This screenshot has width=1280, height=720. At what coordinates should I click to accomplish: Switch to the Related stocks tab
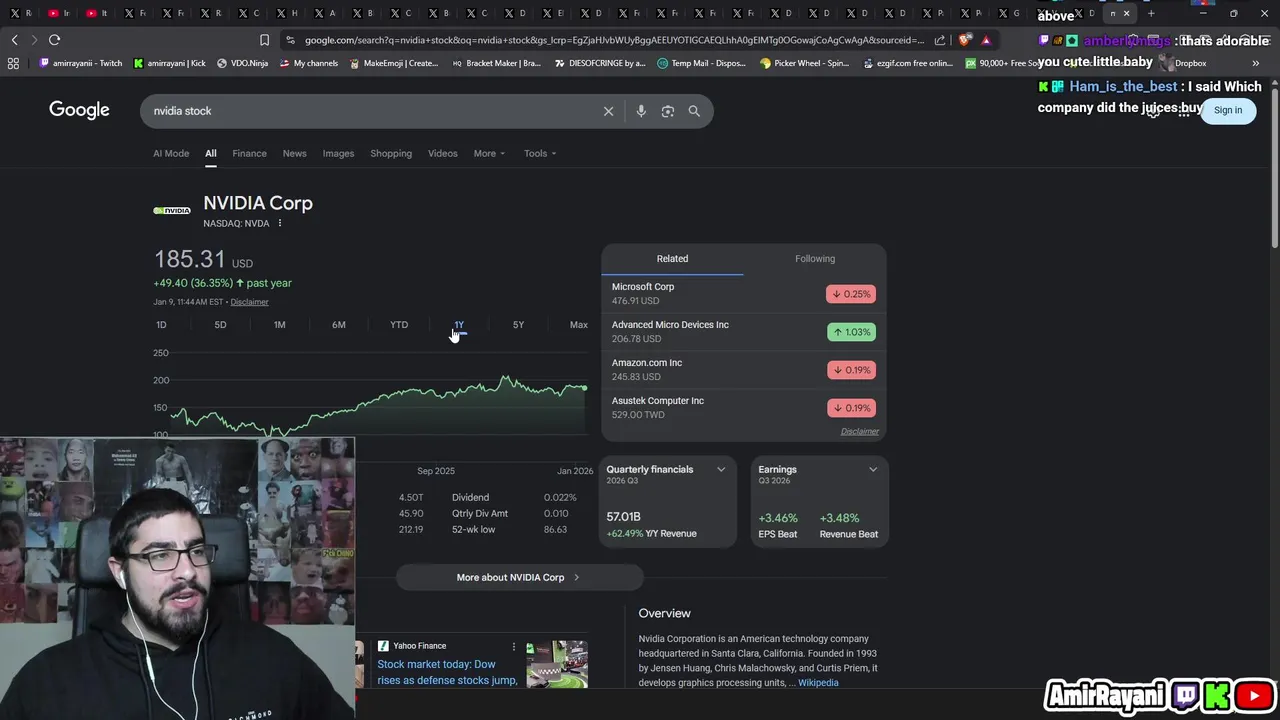(x=672, y=259)
